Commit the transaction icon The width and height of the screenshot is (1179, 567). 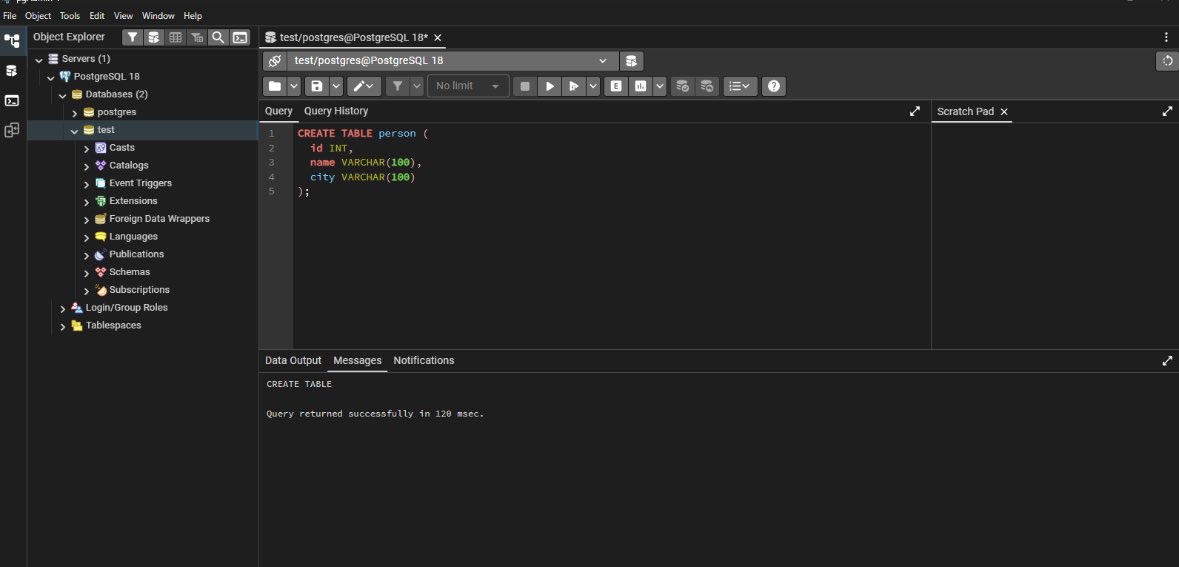tap(682, 86)
